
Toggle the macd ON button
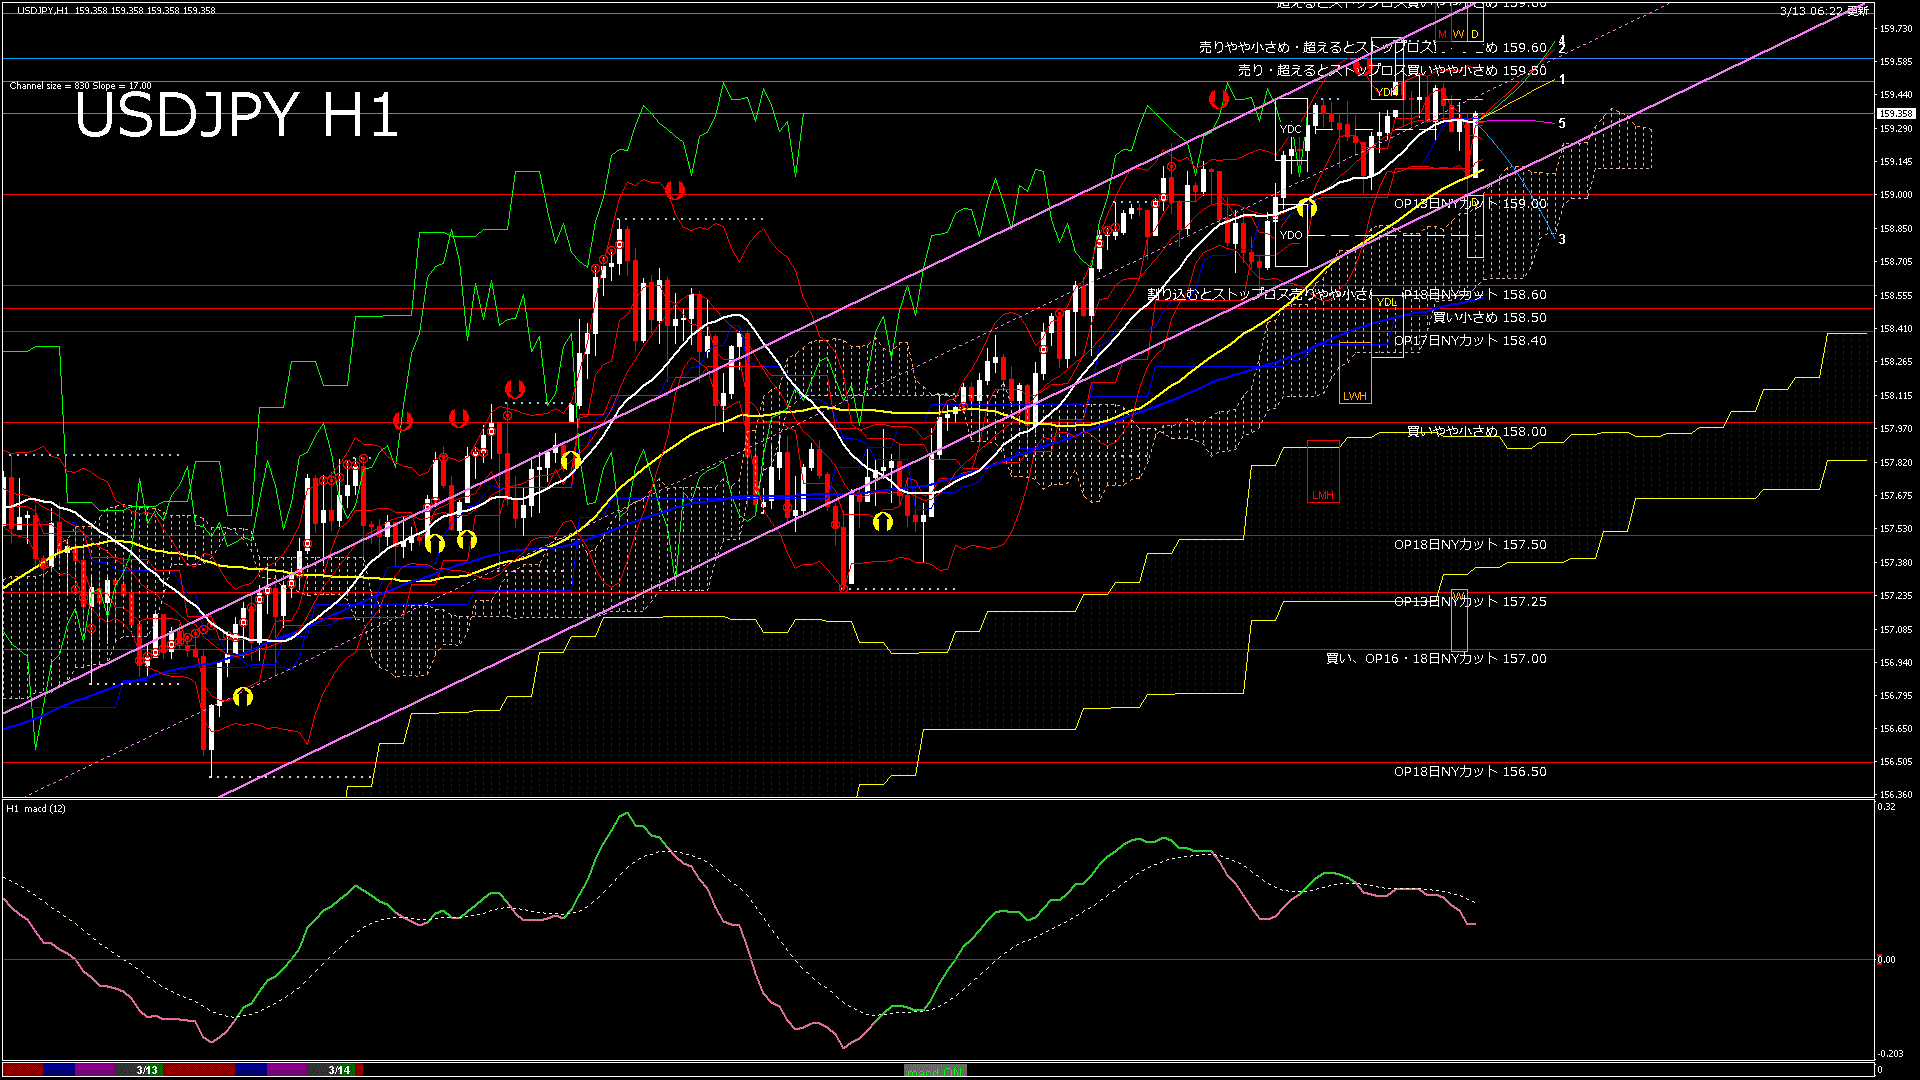[x=935, y=1070]
